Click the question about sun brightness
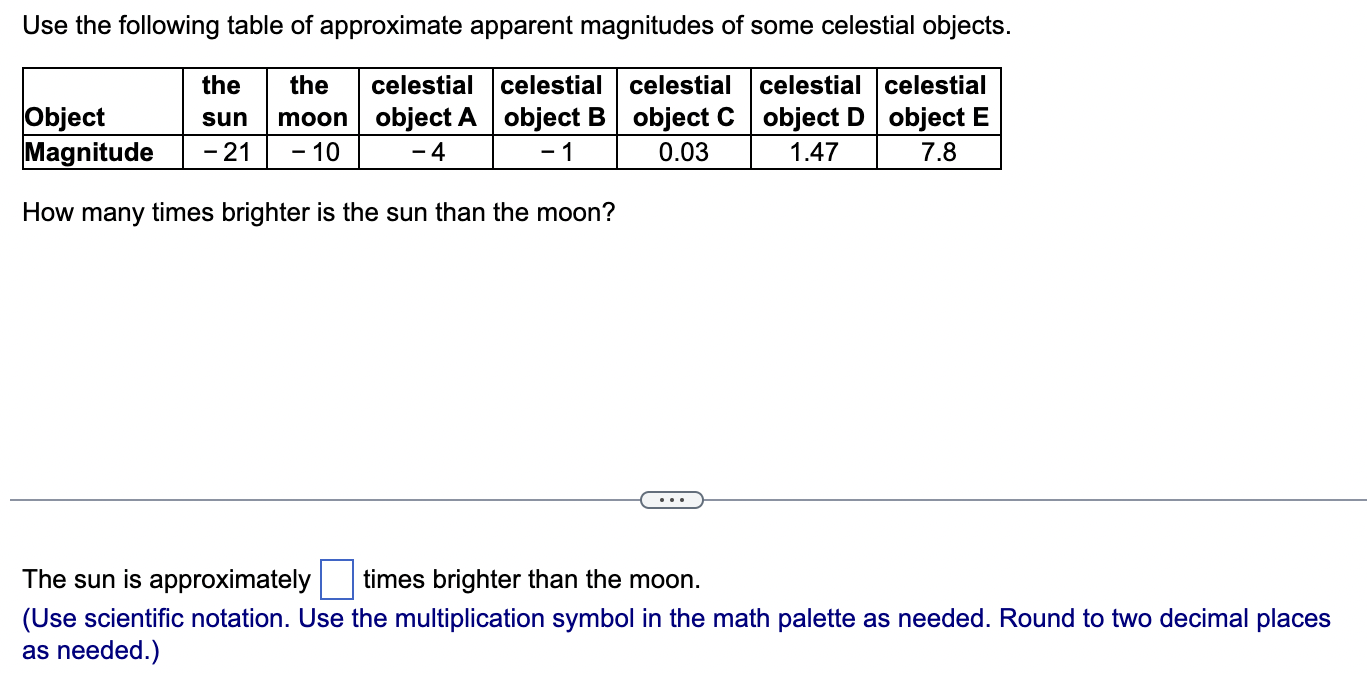Image resolution: width=1367 pixels, height=674 pixels. click(318, 212)
